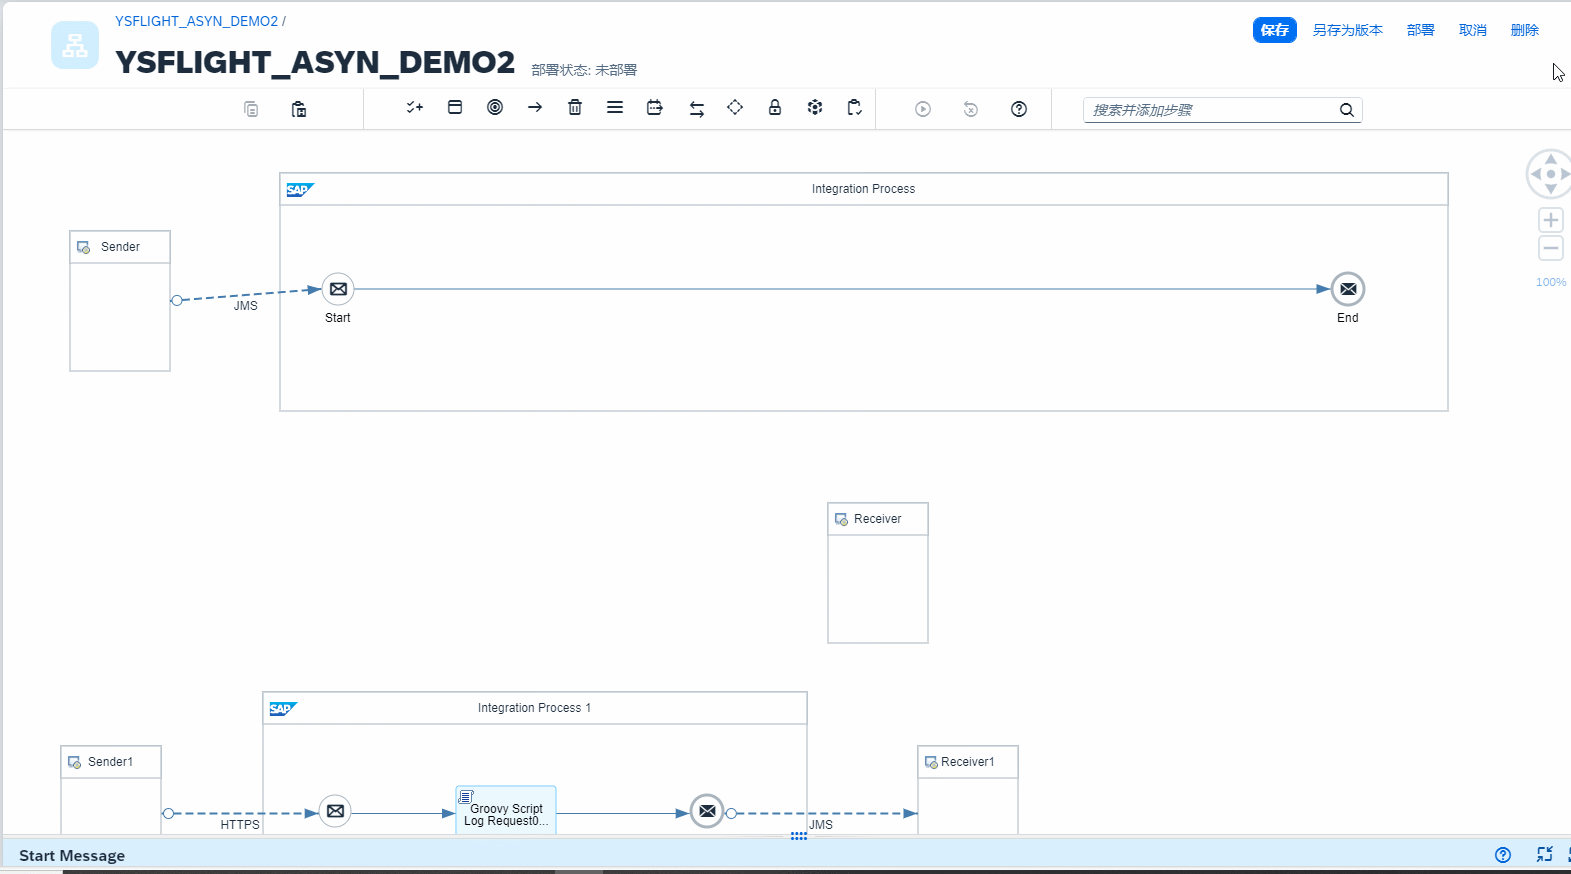Open YSFLIGHT_ASYN_DEMO2 breadcrumb link
This screenshot has width=1571, height=874.
click(x=196, y=21)
